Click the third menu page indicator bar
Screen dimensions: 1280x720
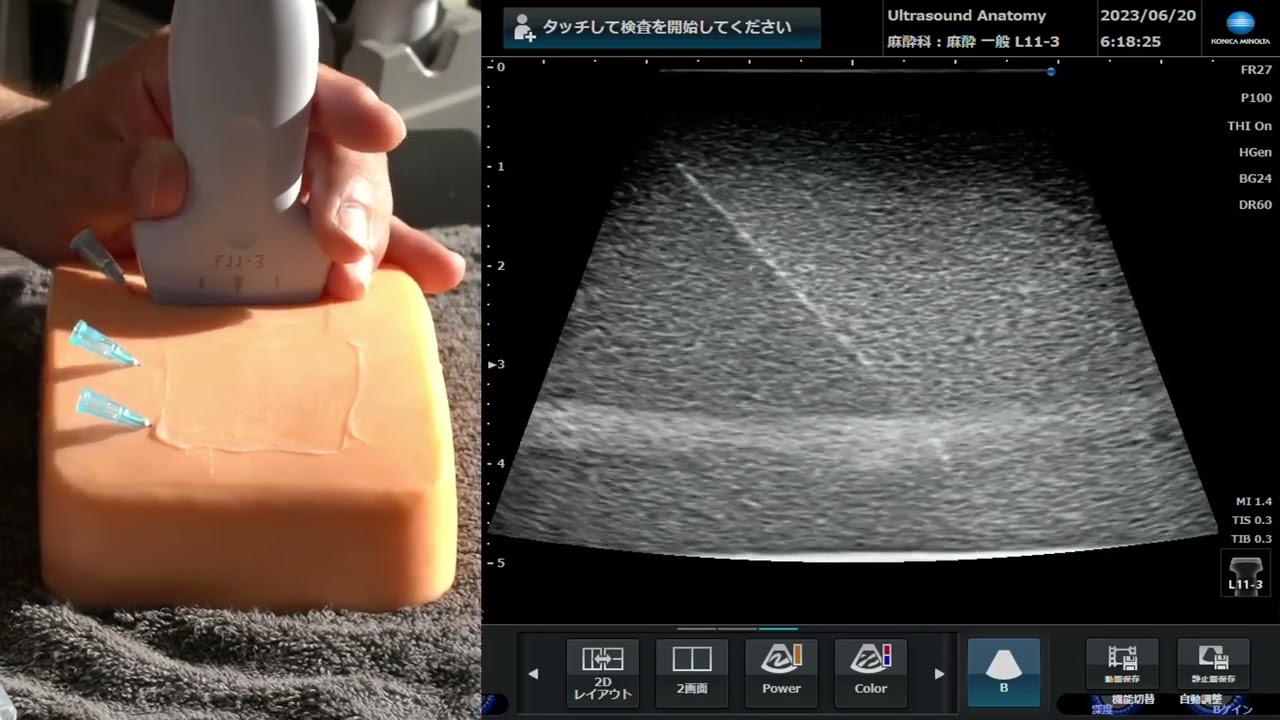click(x=778, y=629)
